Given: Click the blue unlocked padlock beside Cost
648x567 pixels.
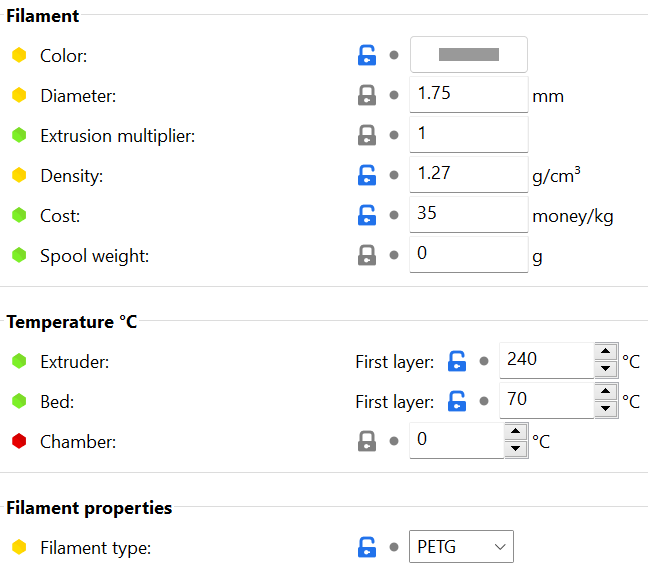Looking at the screenshot, I should [367, 215].
